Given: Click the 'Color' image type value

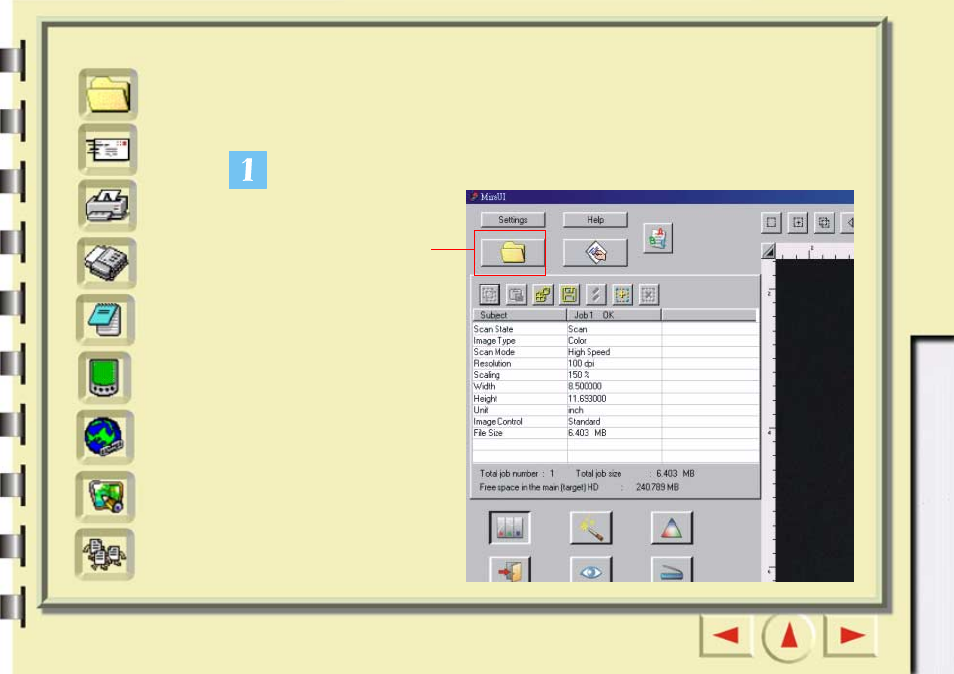Looking at the screenshot, I should (x=577, y=341).
